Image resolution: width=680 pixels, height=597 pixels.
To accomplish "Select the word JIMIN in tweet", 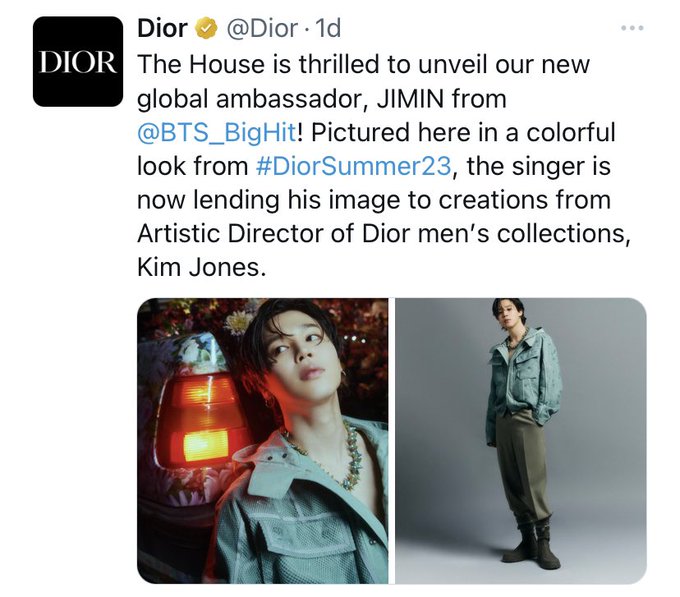I will point(412,99).
